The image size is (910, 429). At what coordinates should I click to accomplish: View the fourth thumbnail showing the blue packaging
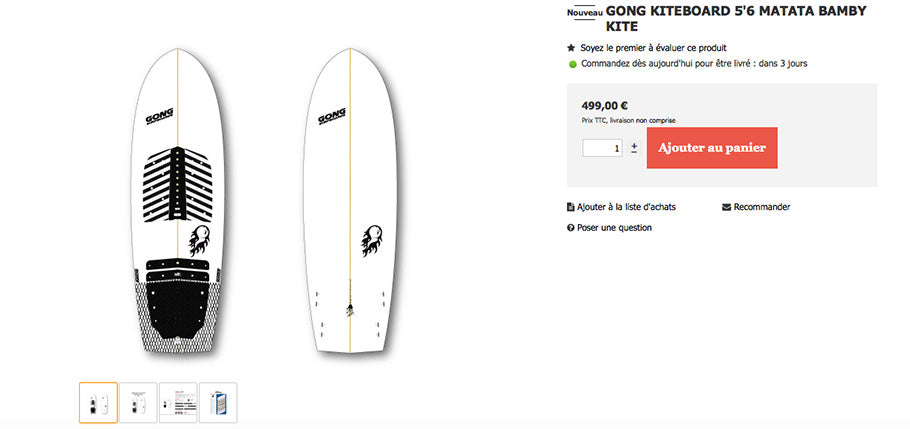(218, 402)
